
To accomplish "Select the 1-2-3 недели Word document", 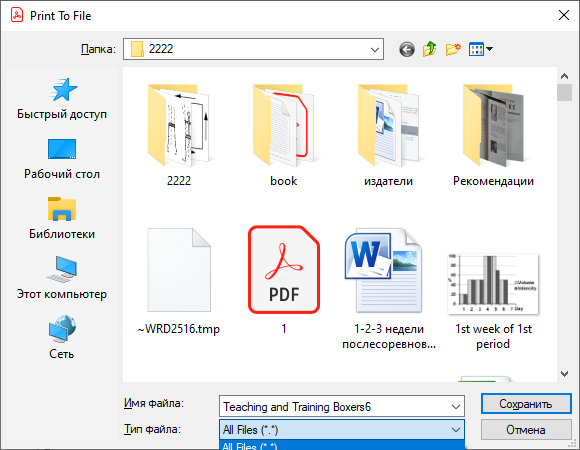I will click(388, 289).
